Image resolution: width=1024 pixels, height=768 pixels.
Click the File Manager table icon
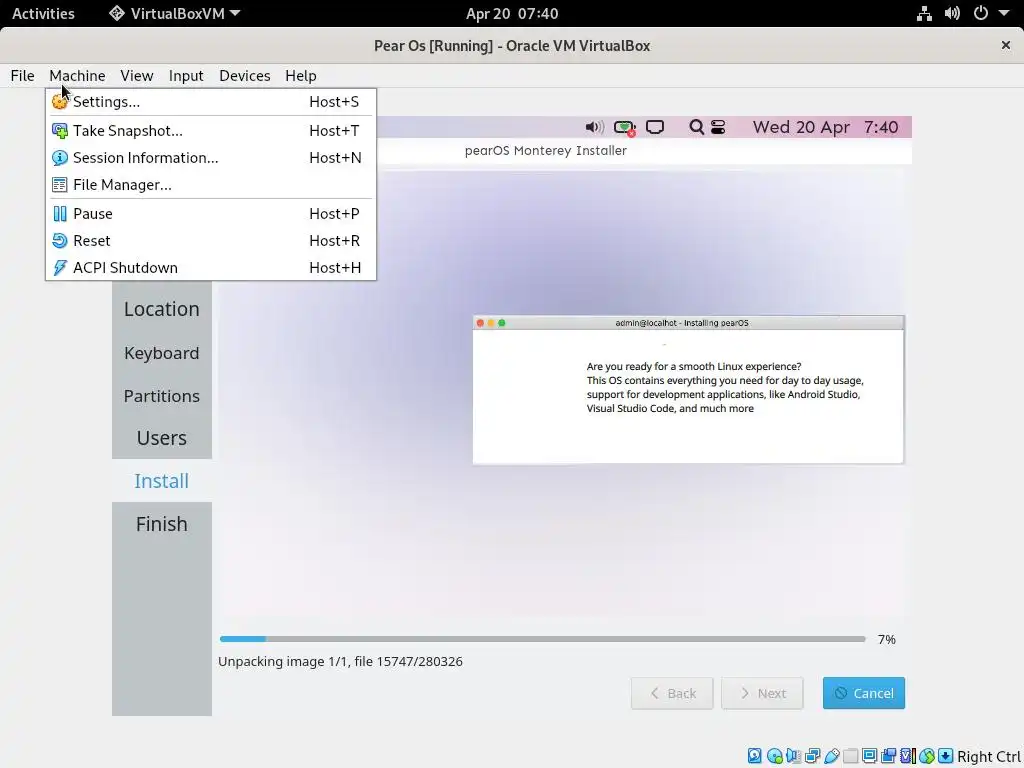(59, 185)
